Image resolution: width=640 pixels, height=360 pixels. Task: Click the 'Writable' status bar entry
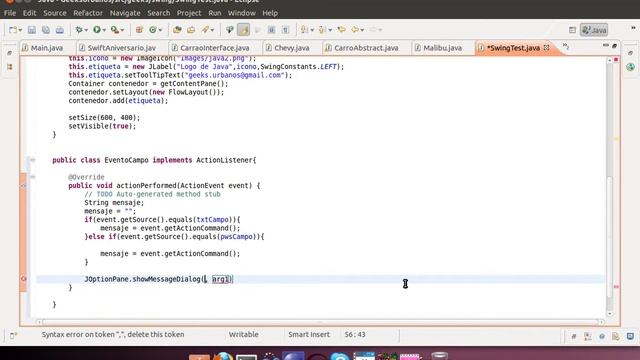[x=244, y=334]
